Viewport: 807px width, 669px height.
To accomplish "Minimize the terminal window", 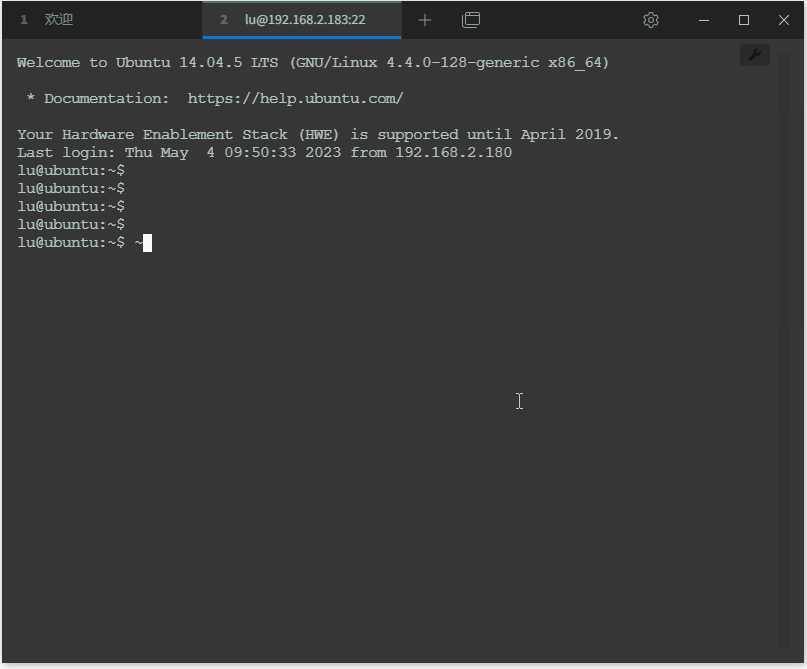I will [x=704, y=20].
